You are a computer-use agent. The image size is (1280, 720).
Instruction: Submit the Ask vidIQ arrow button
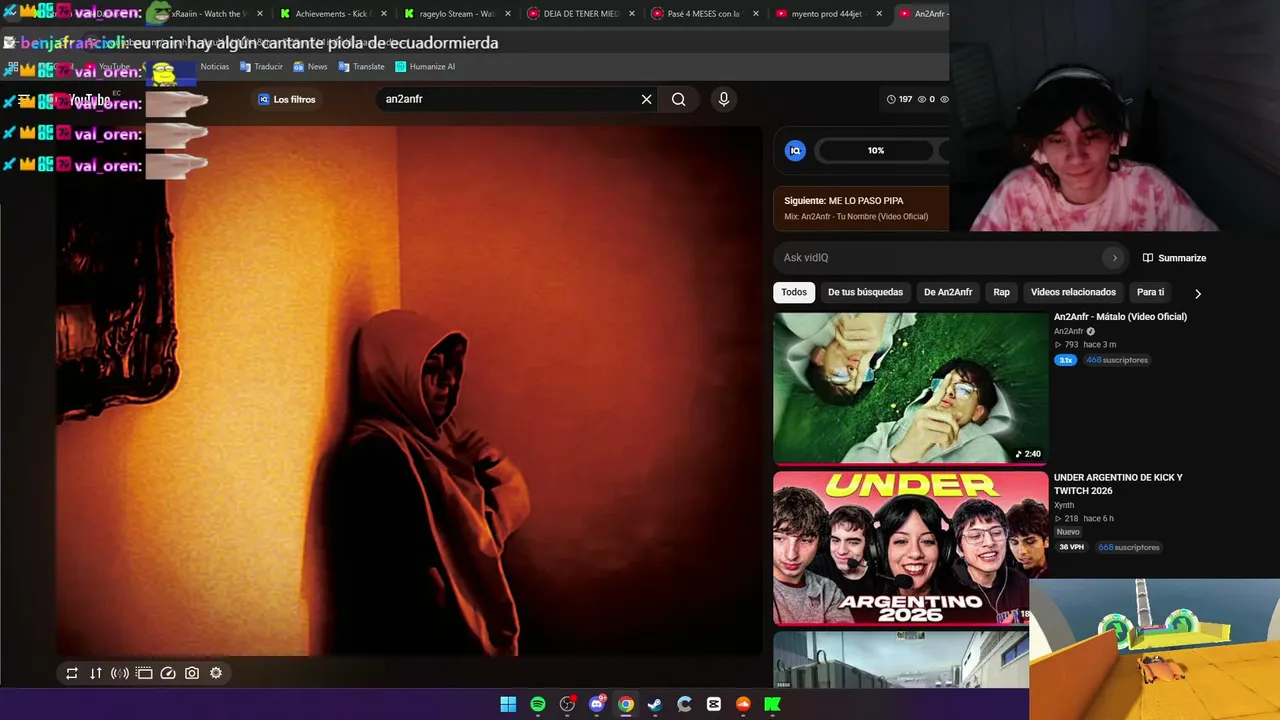point(1114,258)
